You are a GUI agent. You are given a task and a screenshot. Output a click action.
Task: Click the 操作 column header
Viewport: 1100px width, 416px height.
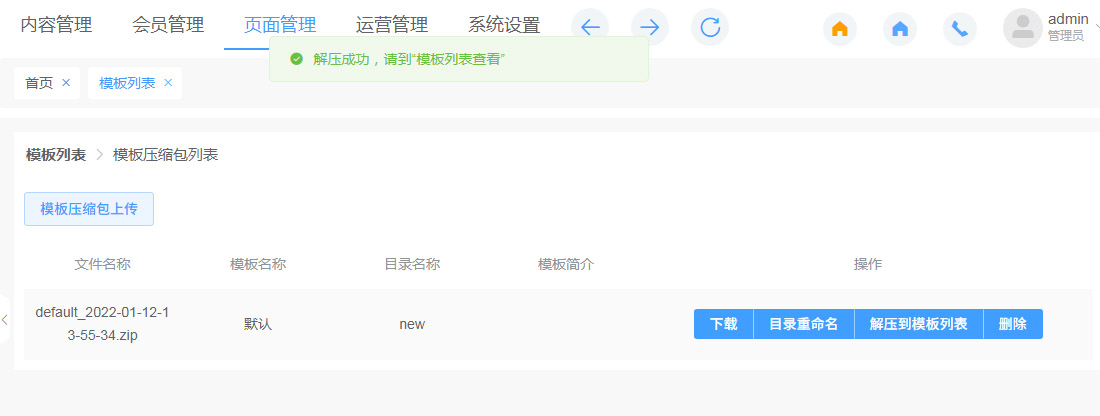(x=868, y=264)
